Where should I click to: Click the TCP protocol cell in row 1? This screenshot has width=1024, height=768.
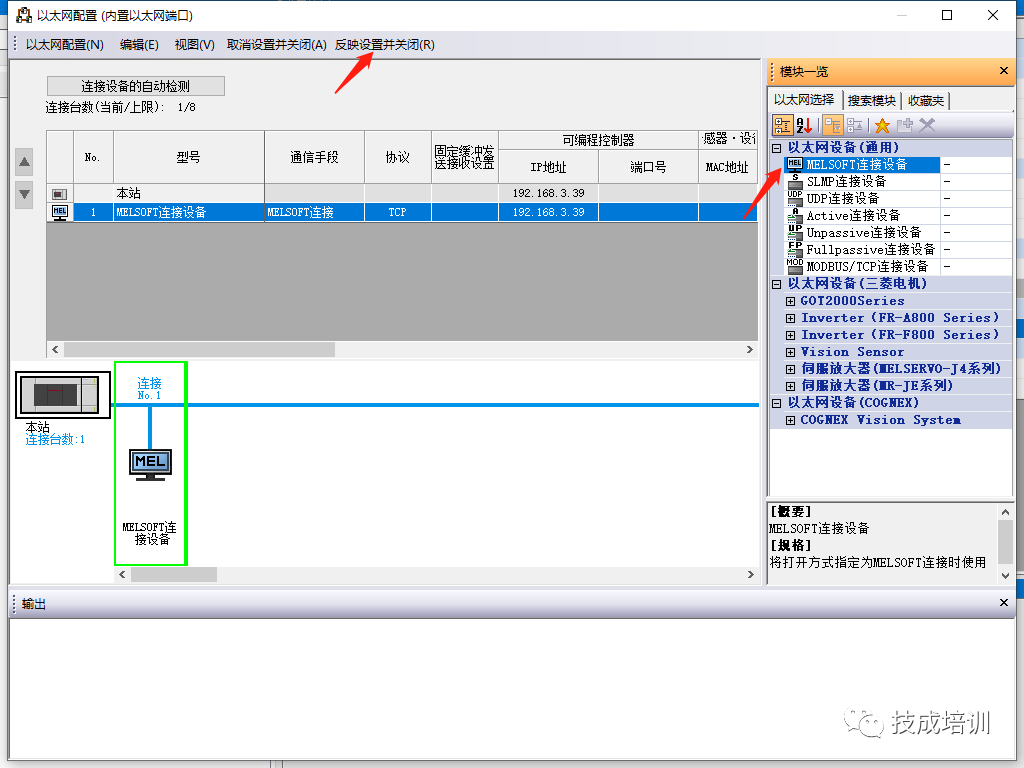398,212
